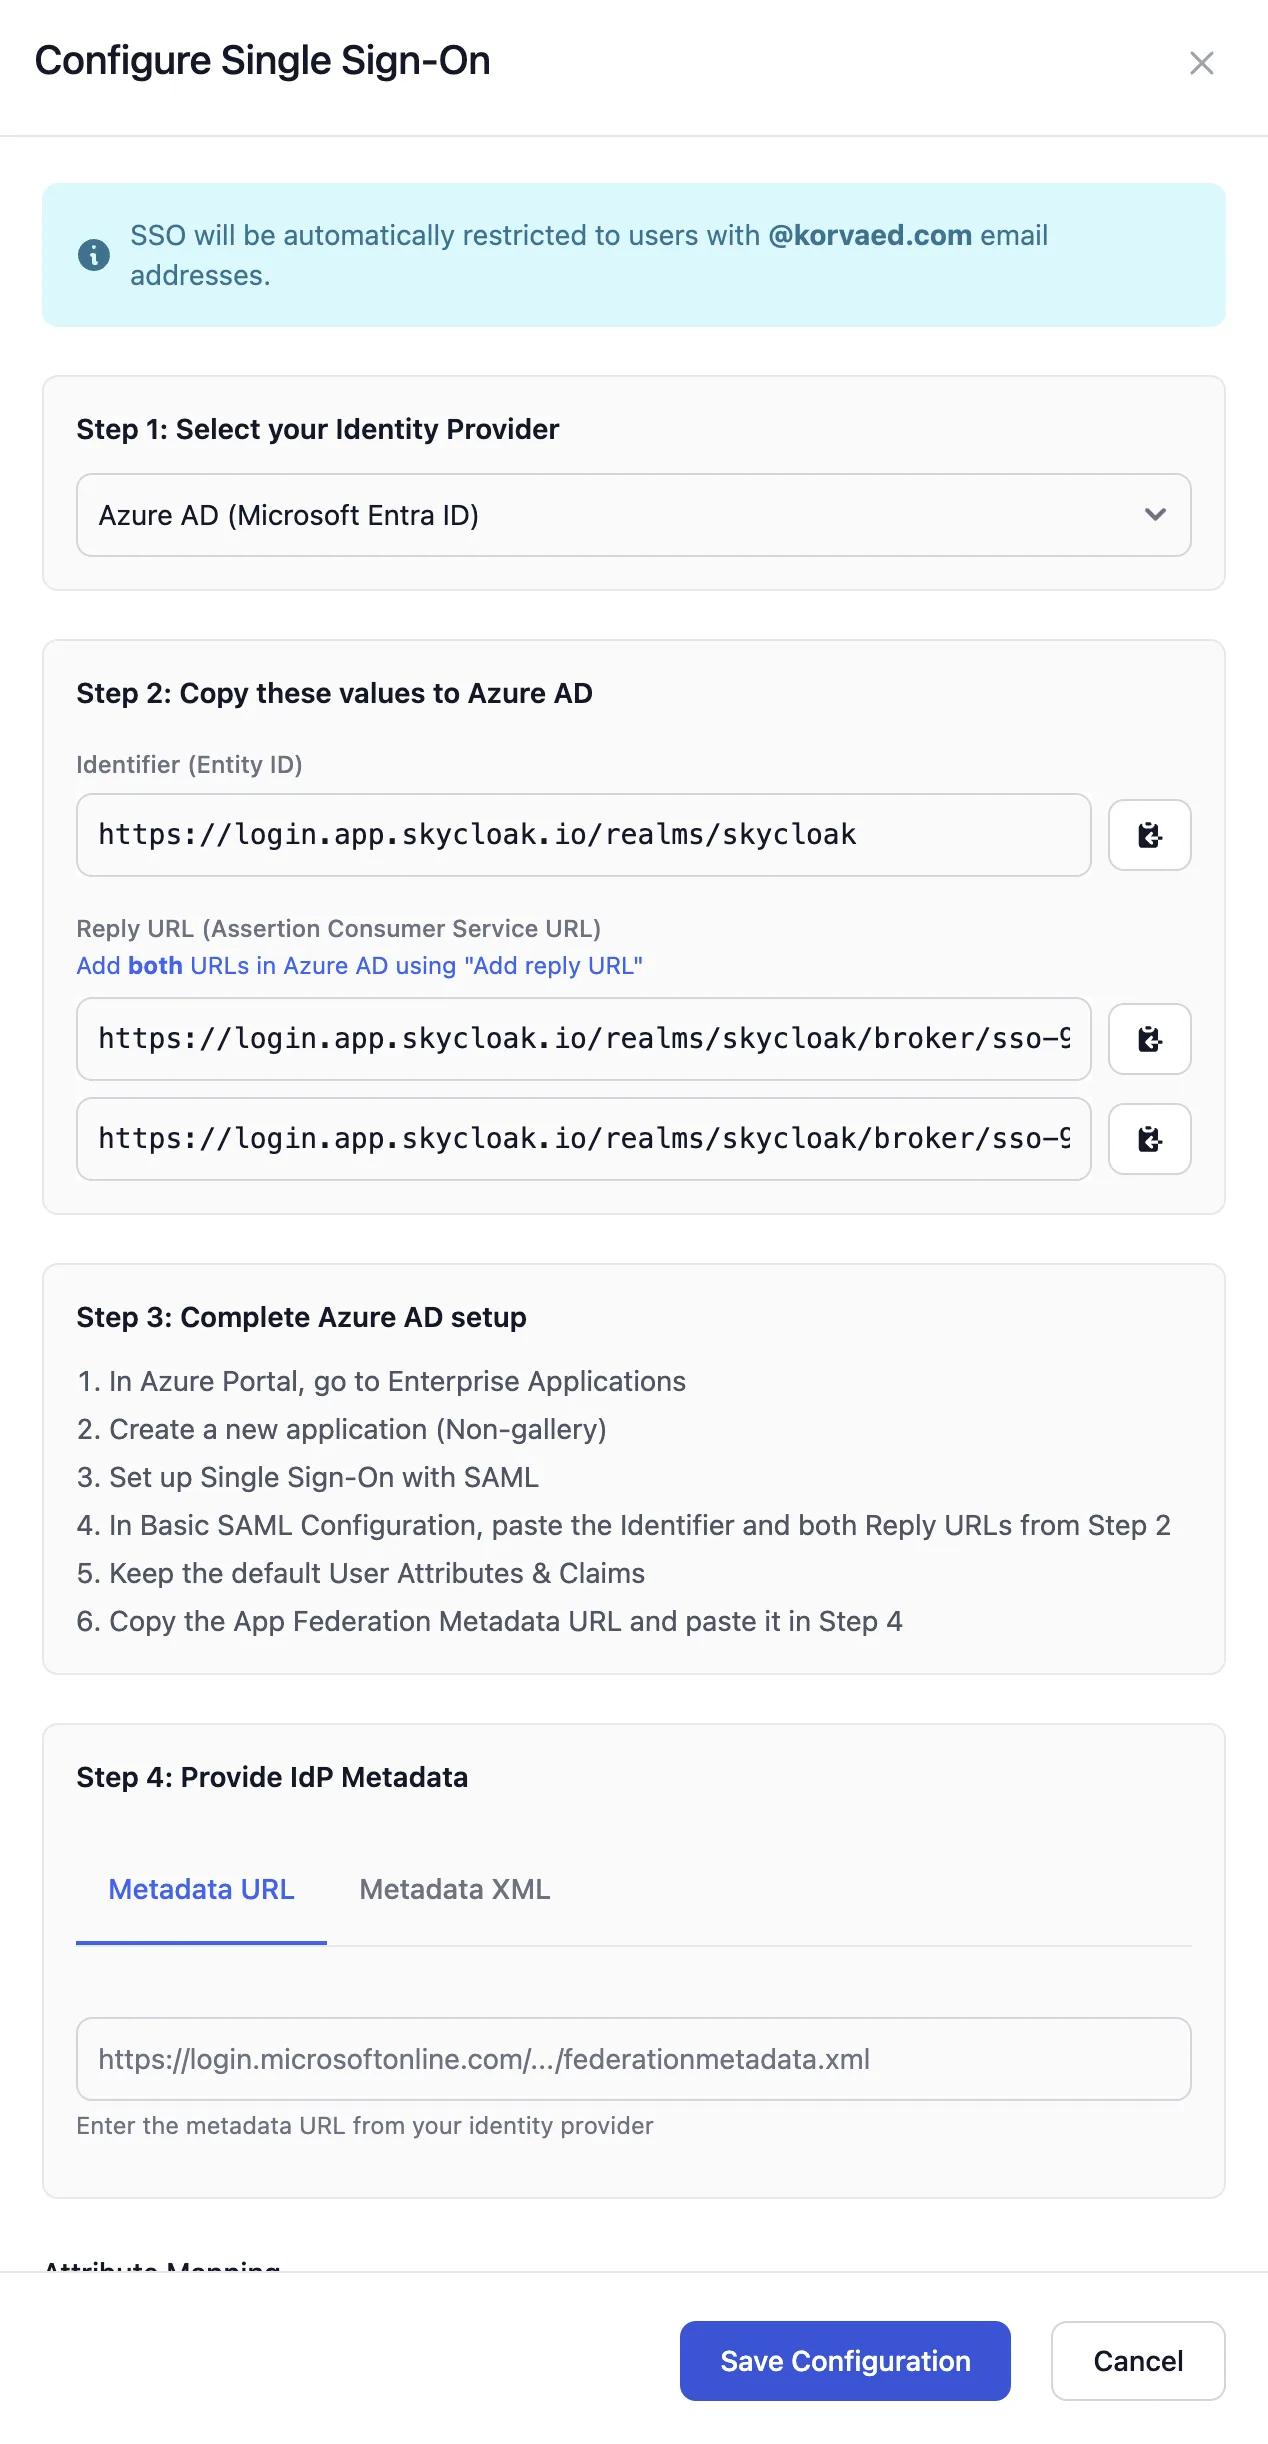Switch to the Metadata XML tab
Screen dimensions: 1268x2444
click(453, 1890)
